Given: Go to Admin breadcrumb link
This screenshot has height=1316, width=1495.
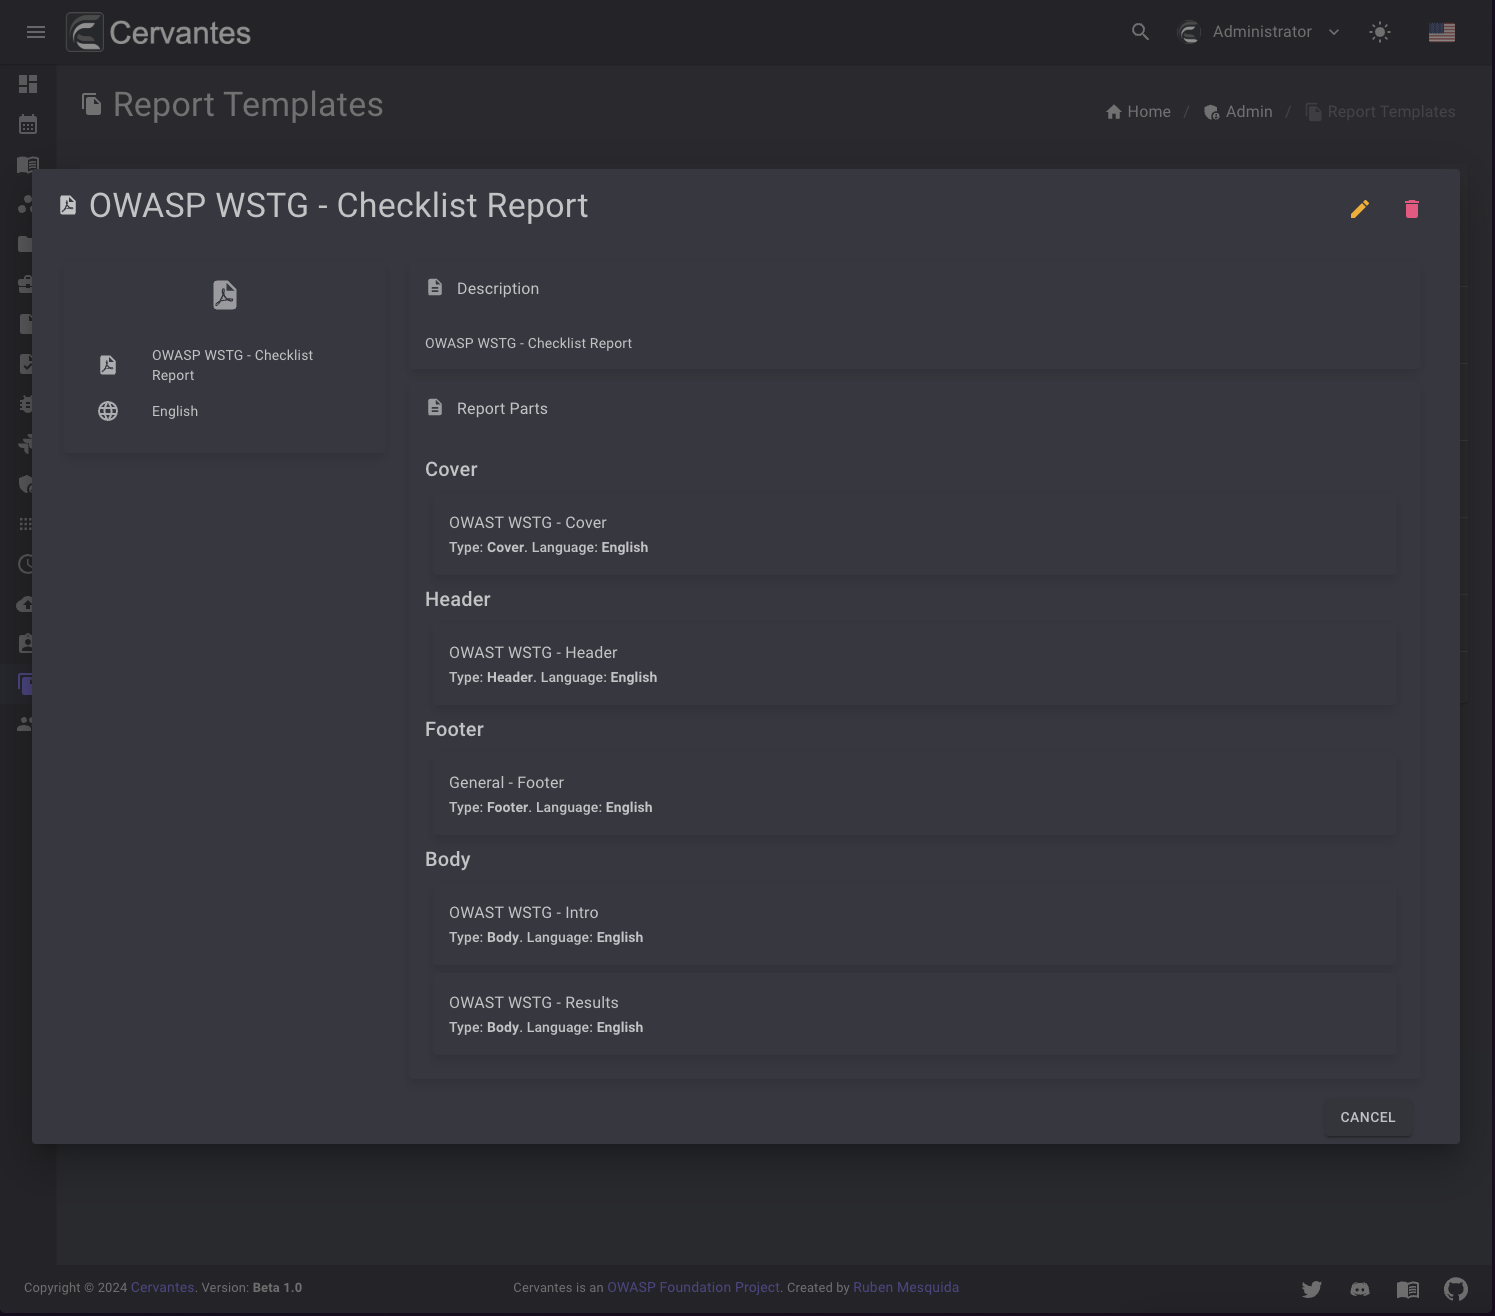Looking at the screenshot, I should click(x=1238, y=112).
